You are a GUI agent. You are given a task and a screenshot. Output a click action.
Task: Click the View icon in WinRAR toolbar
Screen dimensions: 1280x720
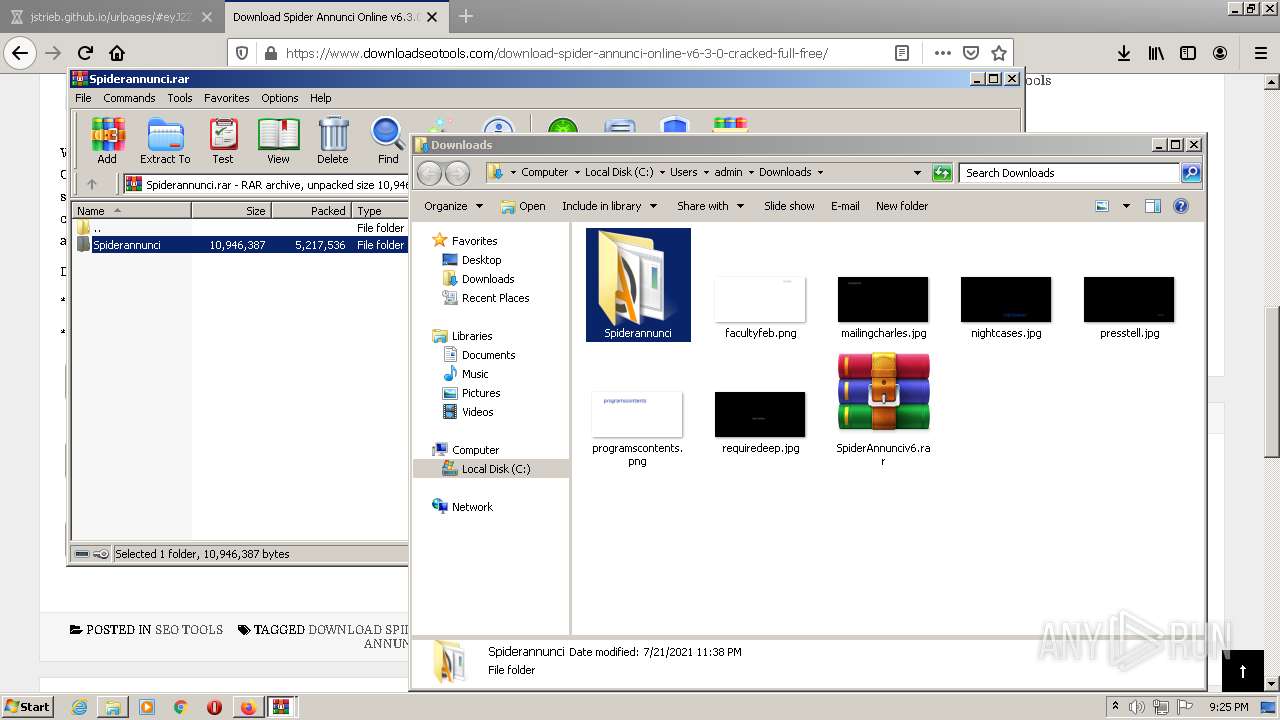[x=278, y=141]
